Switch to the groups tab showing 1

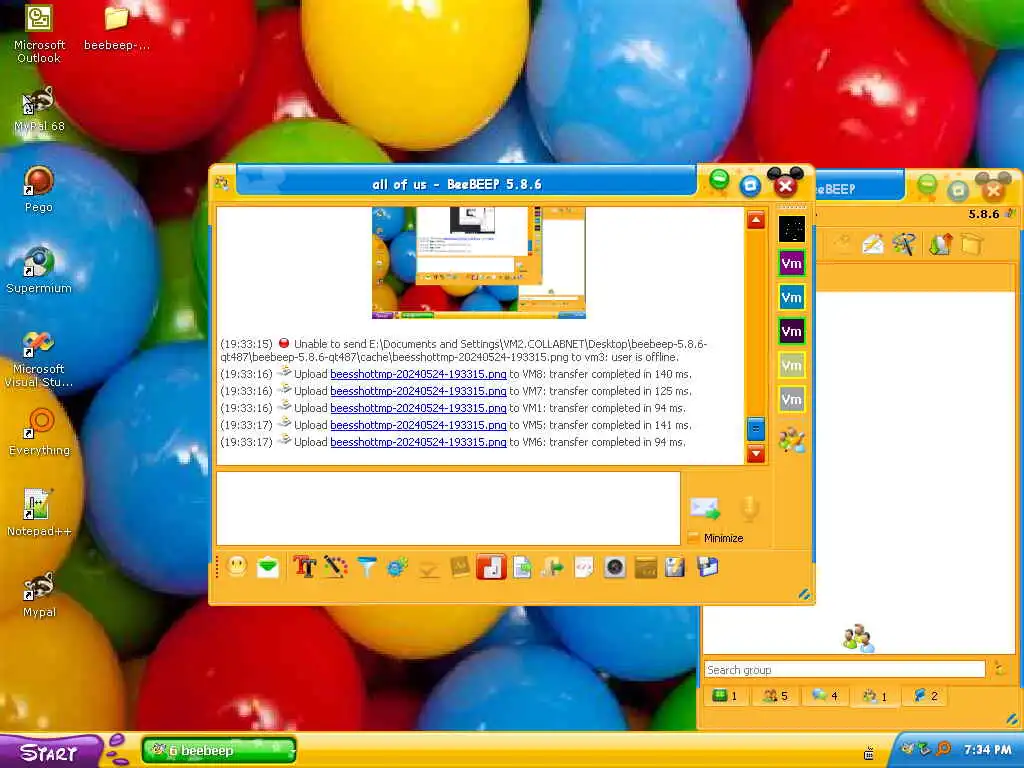pos(874,696)
